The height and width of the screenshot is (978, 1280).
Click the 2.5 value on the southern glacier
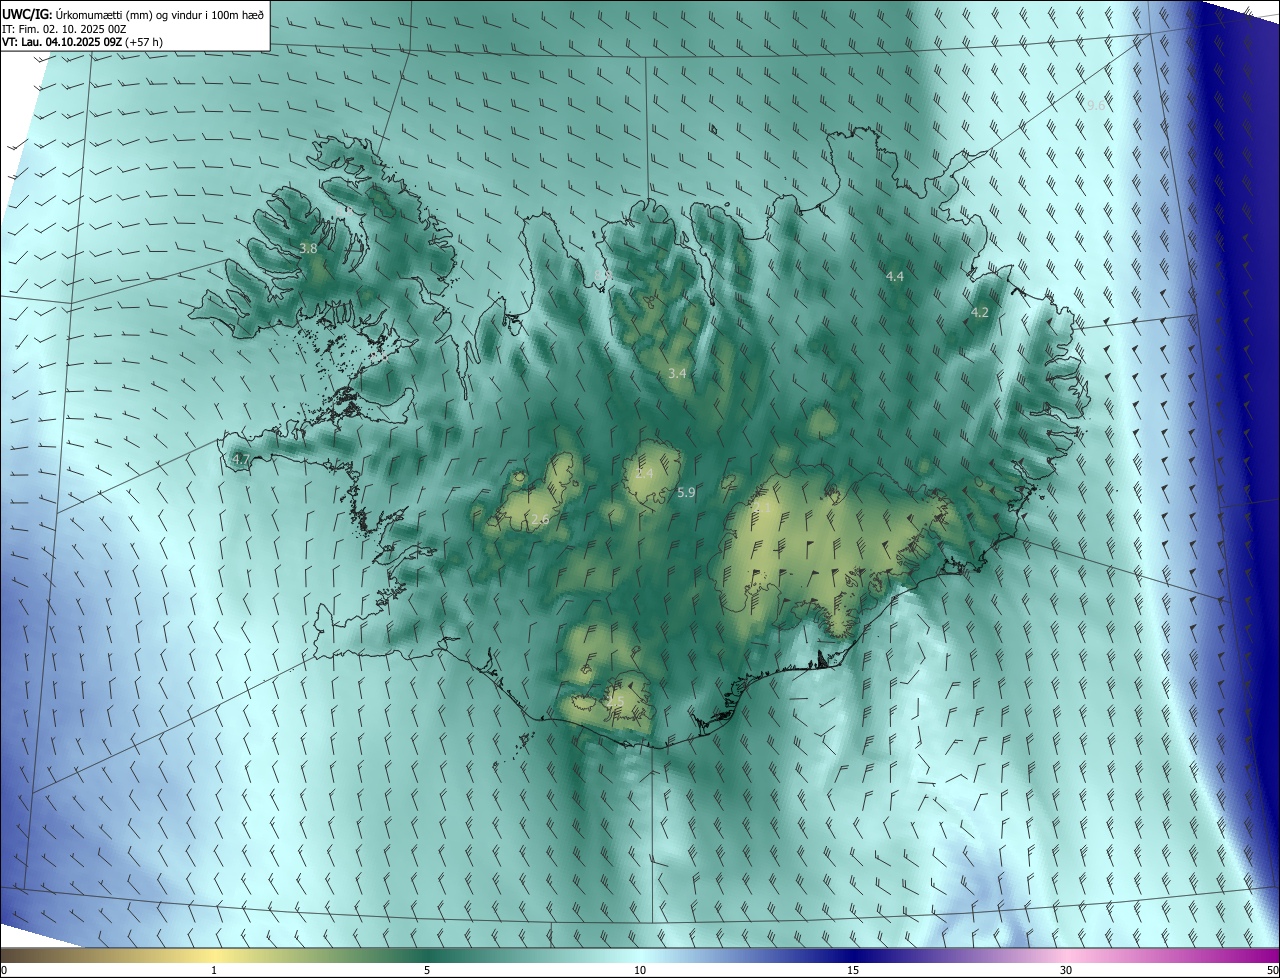pyautogui.click(x=614, y=700)
